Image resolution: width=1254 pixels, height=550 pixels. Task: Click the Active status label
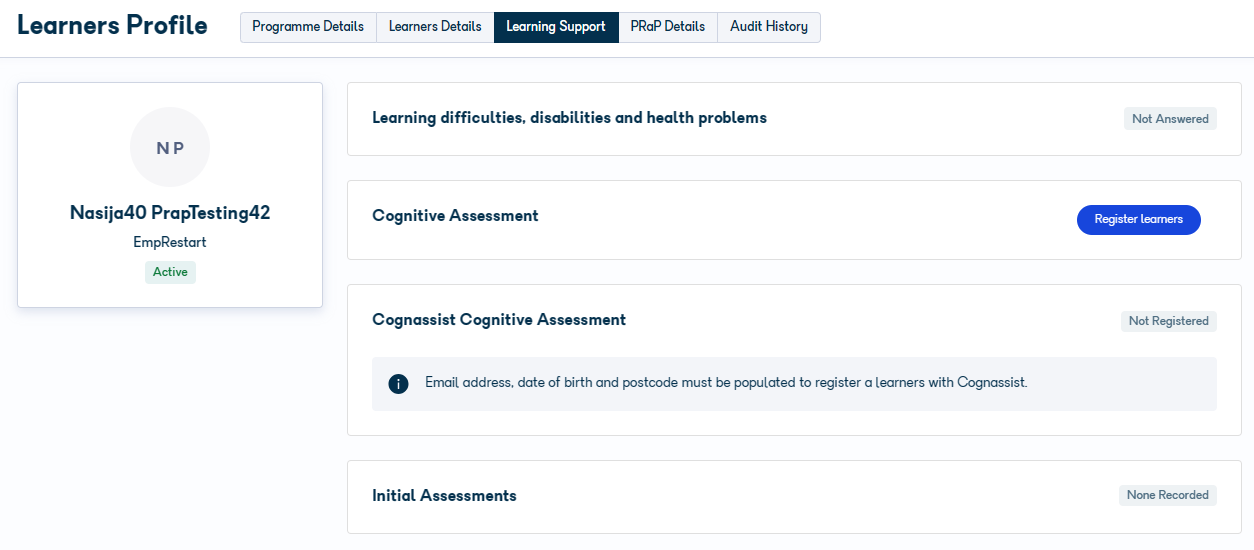click(170, 272)
